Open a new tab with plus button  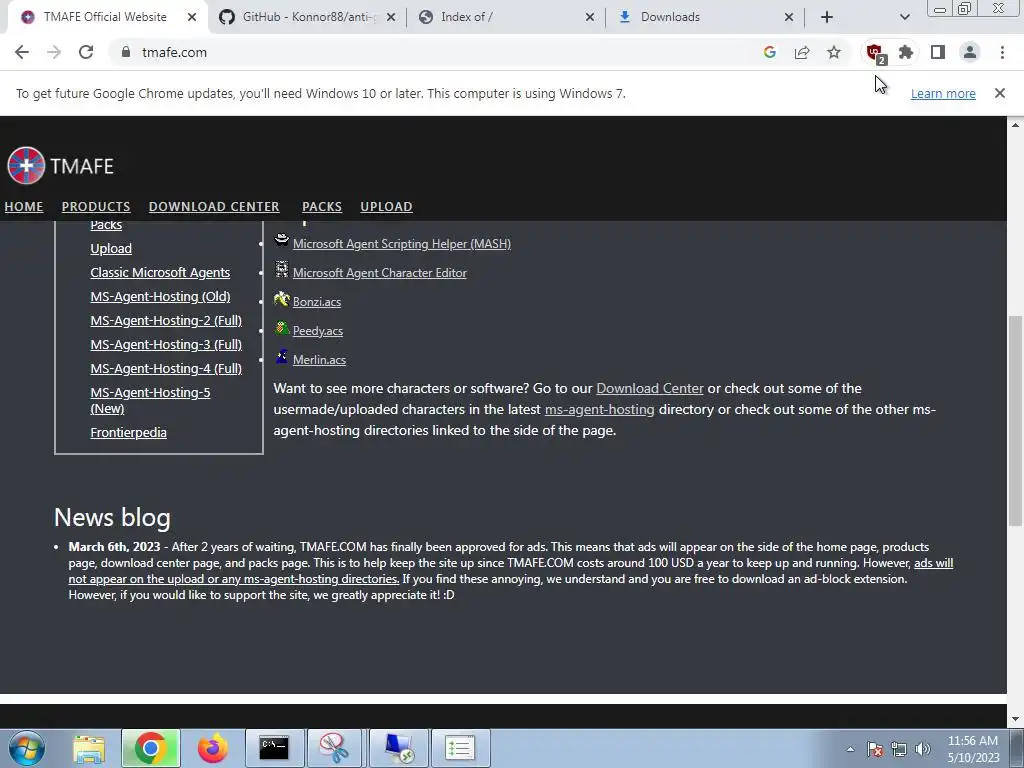point(827,17)
